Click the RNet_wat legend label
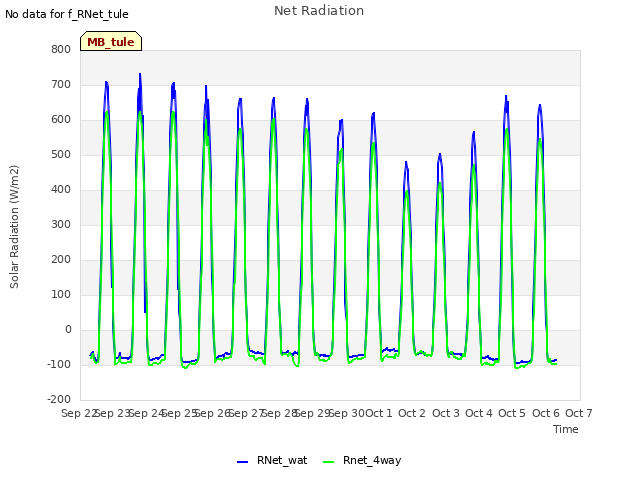Viewport: 640px width, 480px height. [x=282, y=460]
